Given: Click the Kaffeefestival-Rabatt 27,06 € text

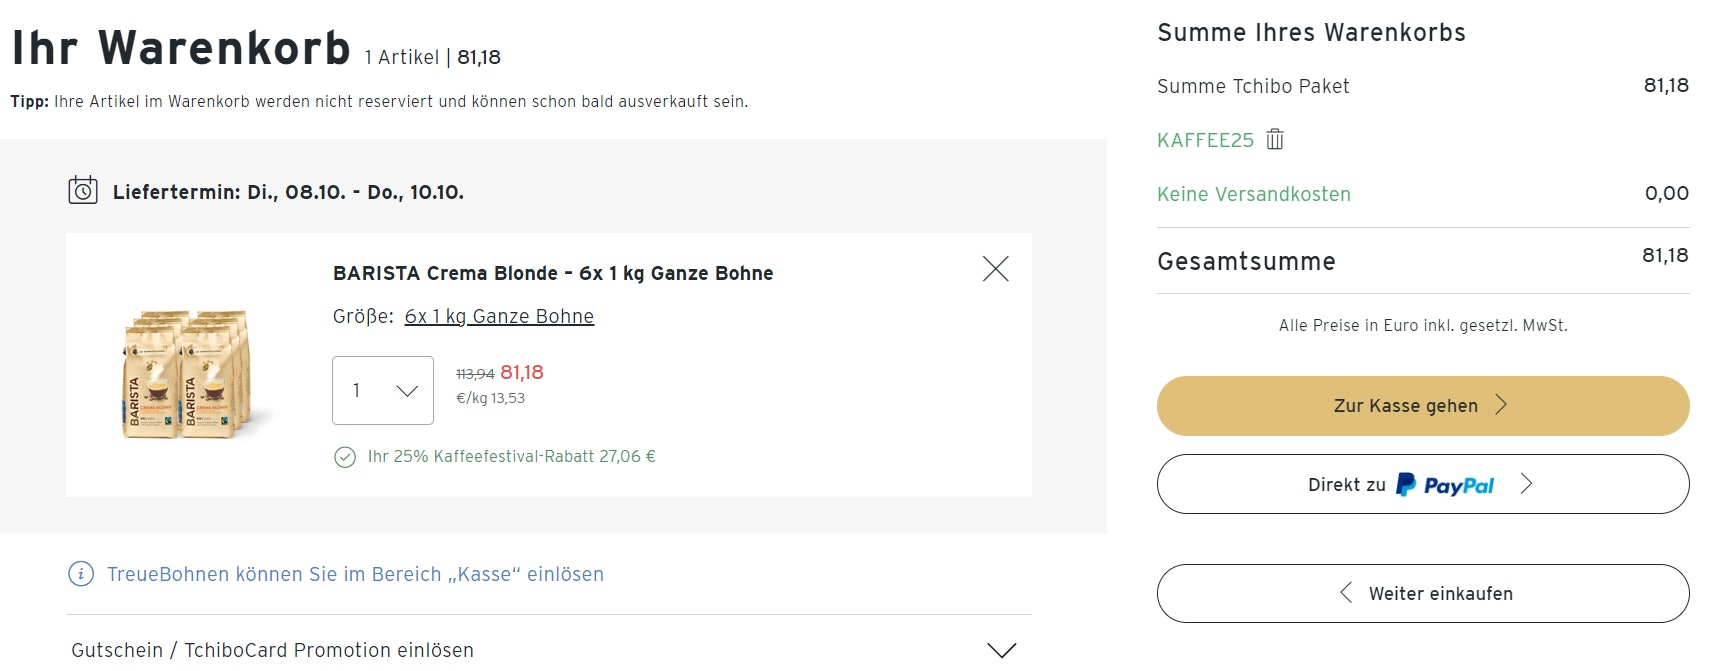Looking at the screenshot, I should pos(511,457).
